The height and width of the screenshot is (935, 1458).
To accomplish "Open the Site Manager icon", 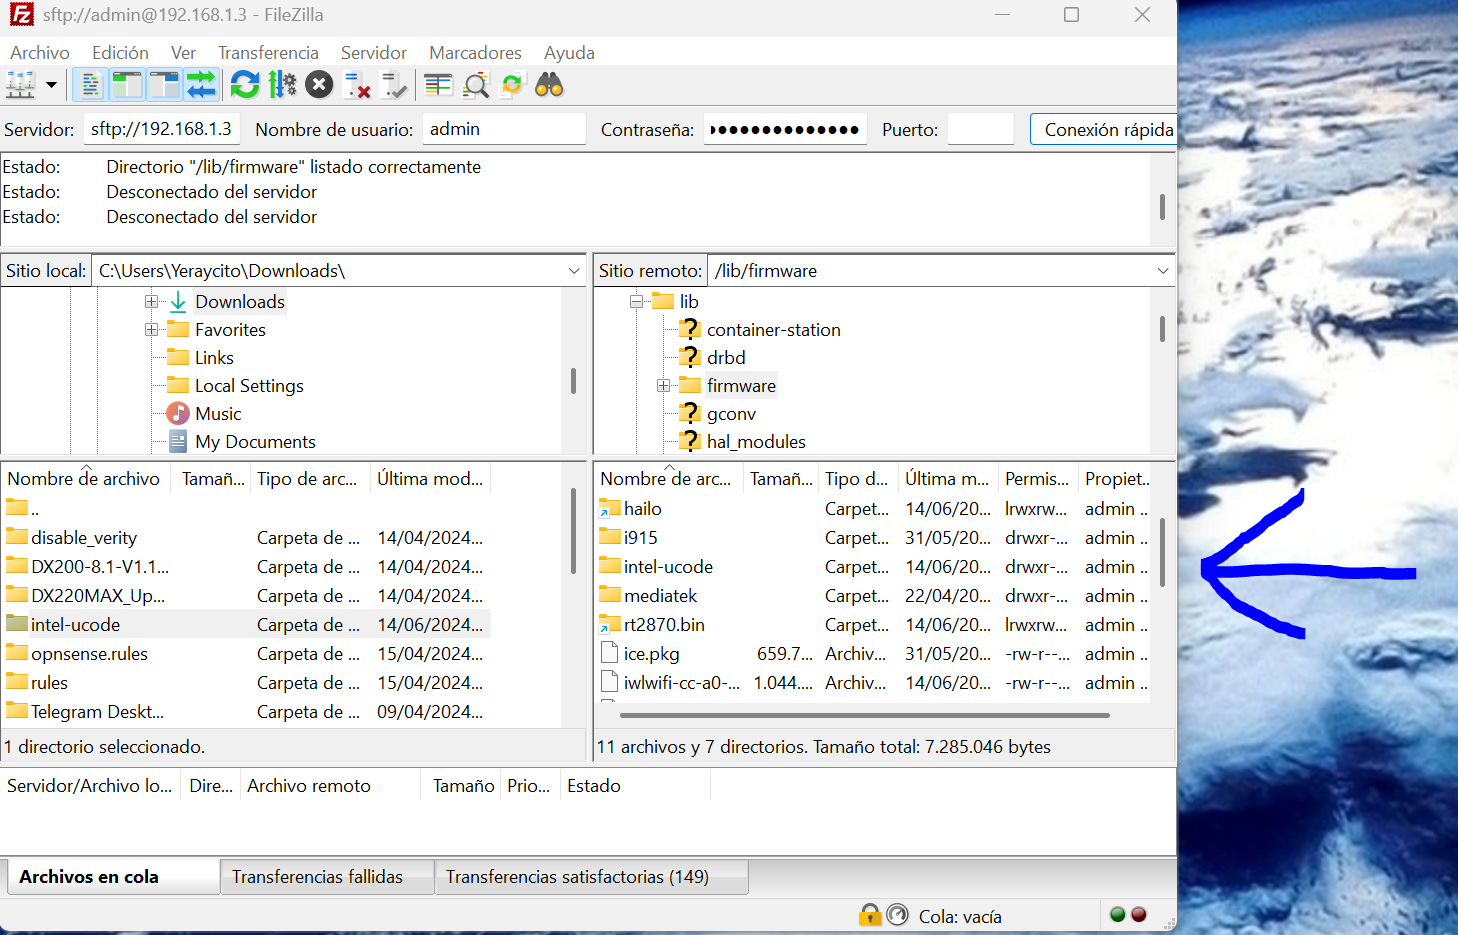I will click(x=20, y=86).
